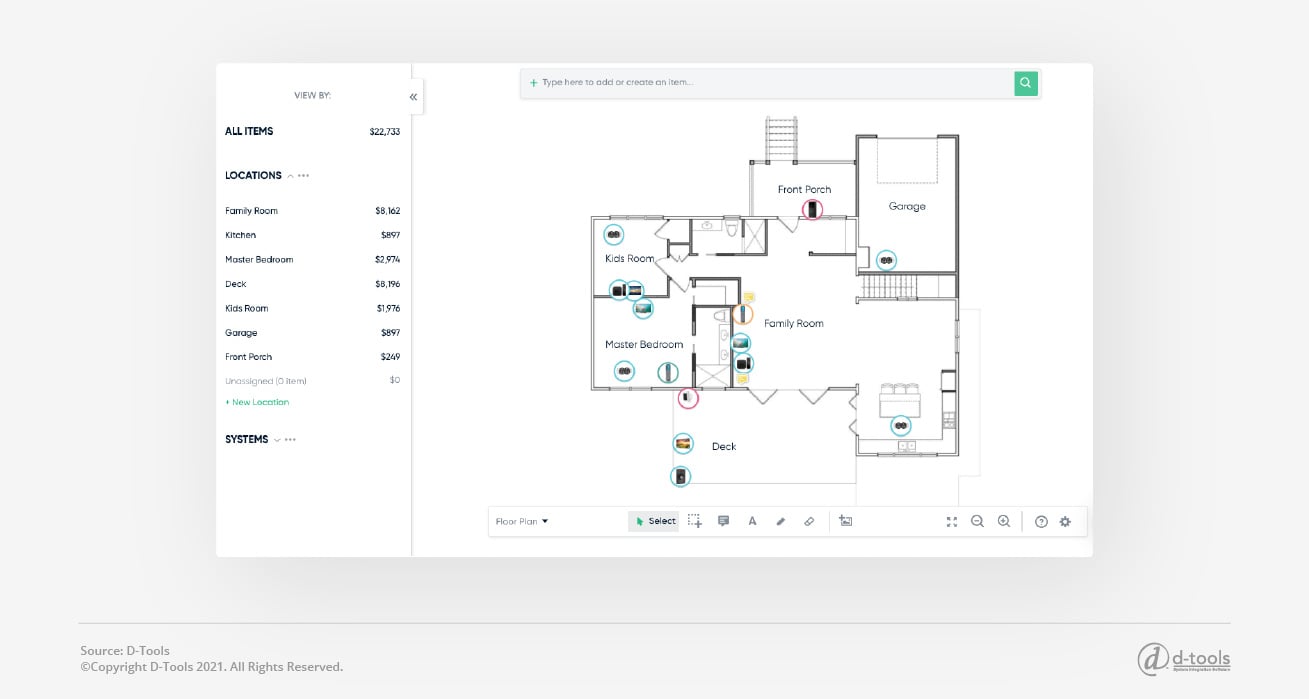This screenshot has height=699, width=1309.
Task: Collapse the LOCATIONS list
Action: [290, 175]
